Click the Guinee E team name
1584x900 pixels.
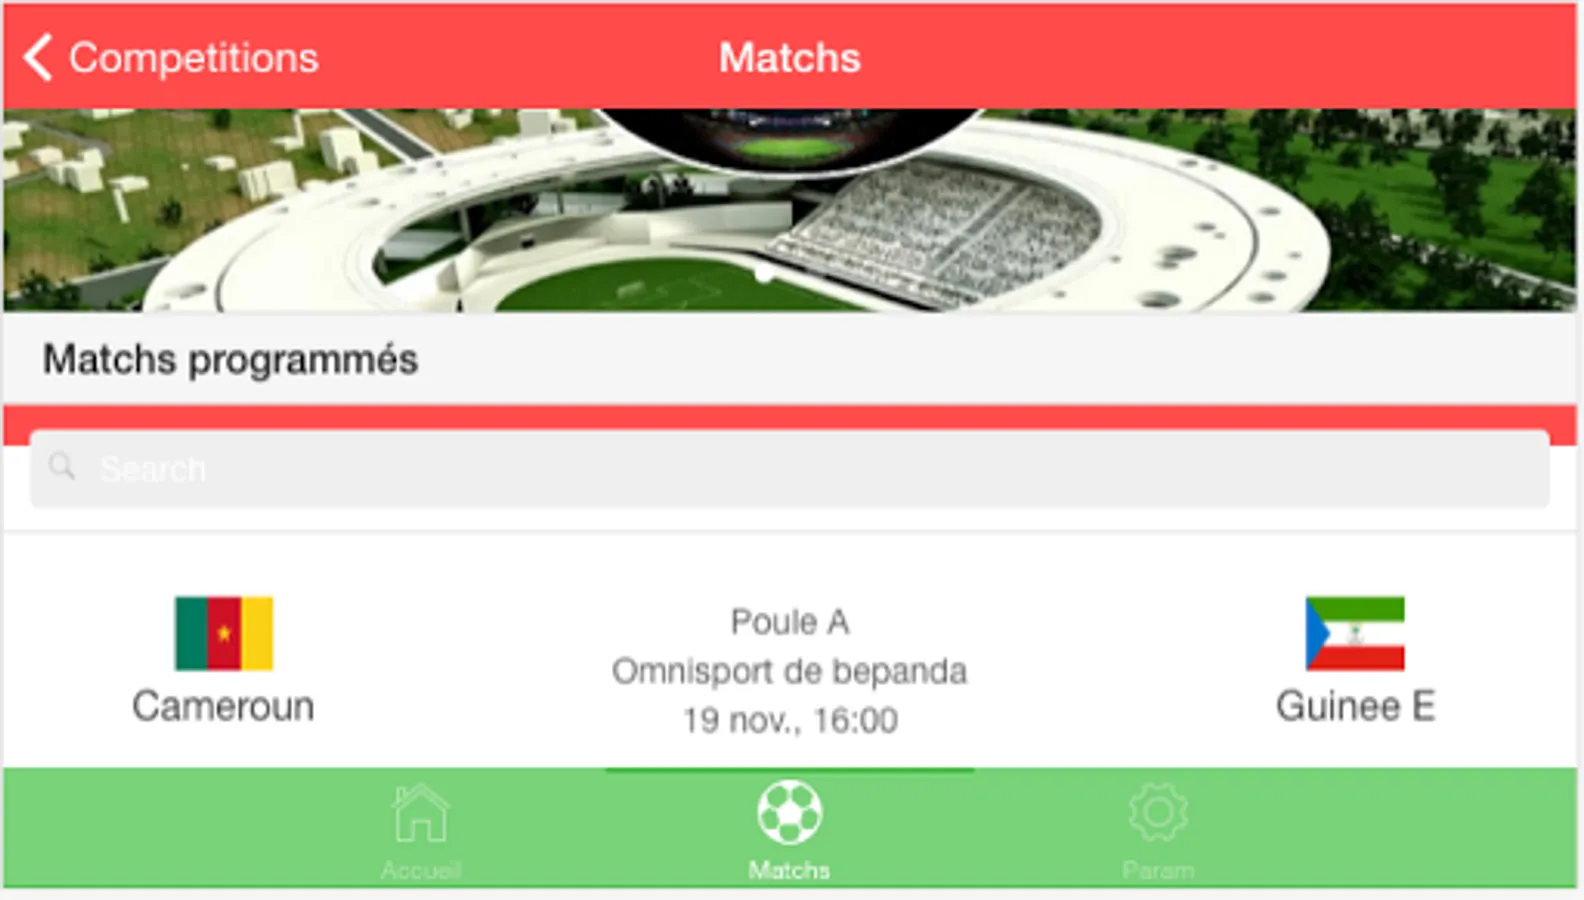pos(1355,706)
